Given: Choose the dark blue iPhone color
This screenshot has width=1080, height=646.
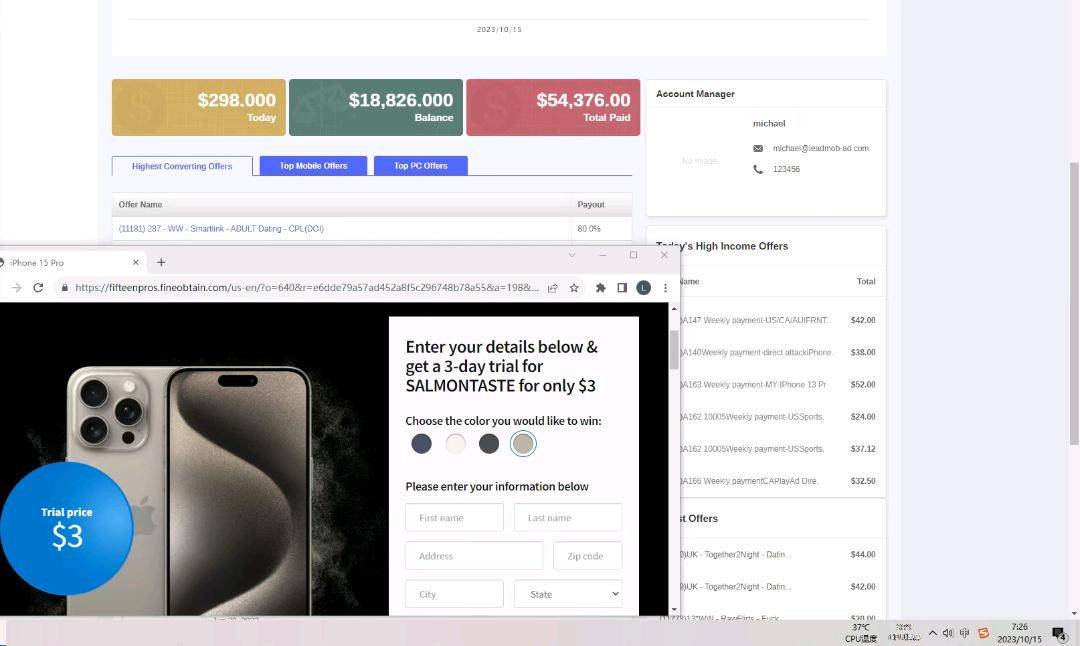Looking at the screenshot, I should [x=422, y=444].
